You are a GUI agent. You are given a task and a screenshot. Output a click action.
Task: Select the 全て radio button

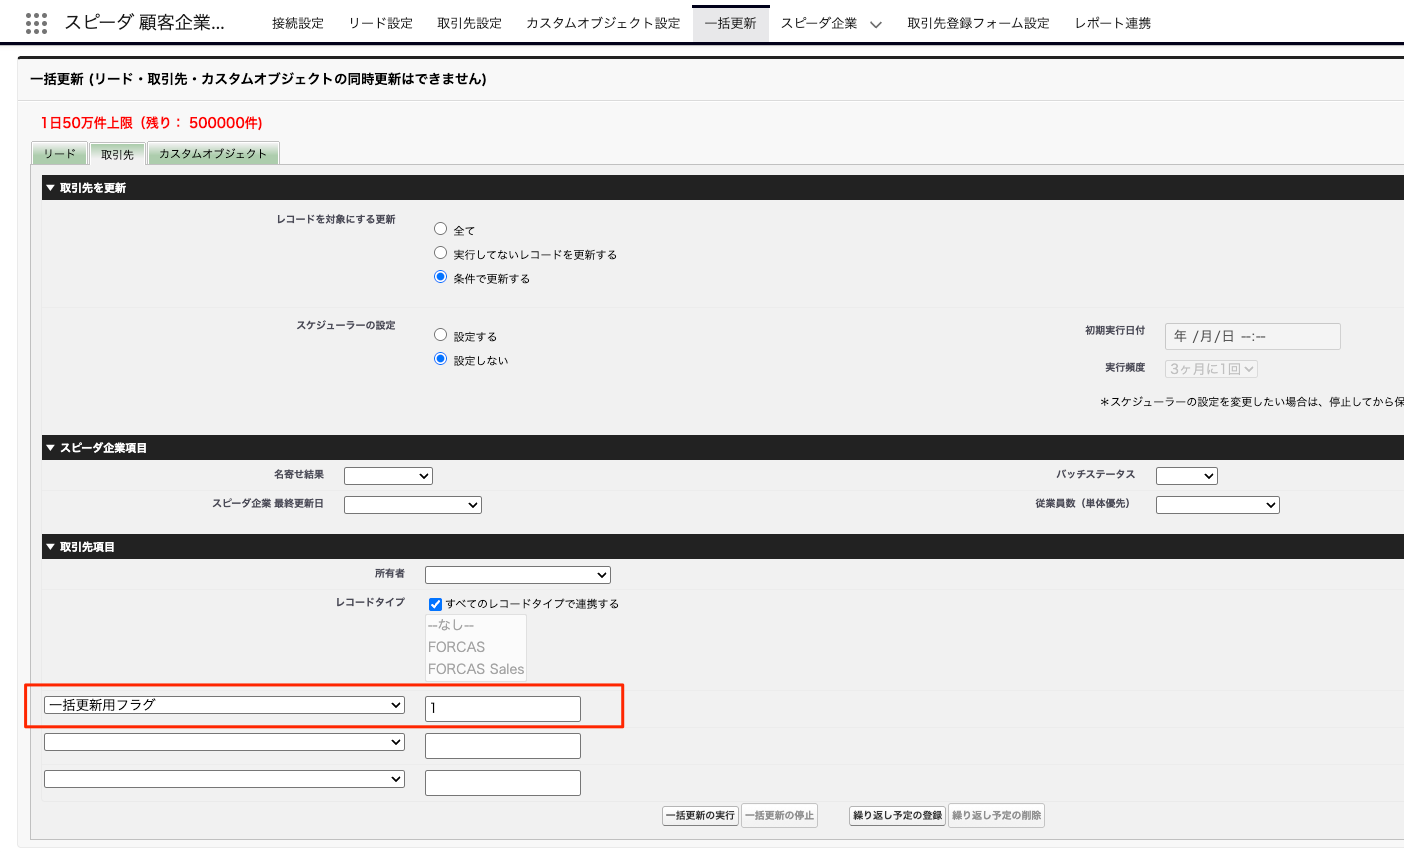440,229
